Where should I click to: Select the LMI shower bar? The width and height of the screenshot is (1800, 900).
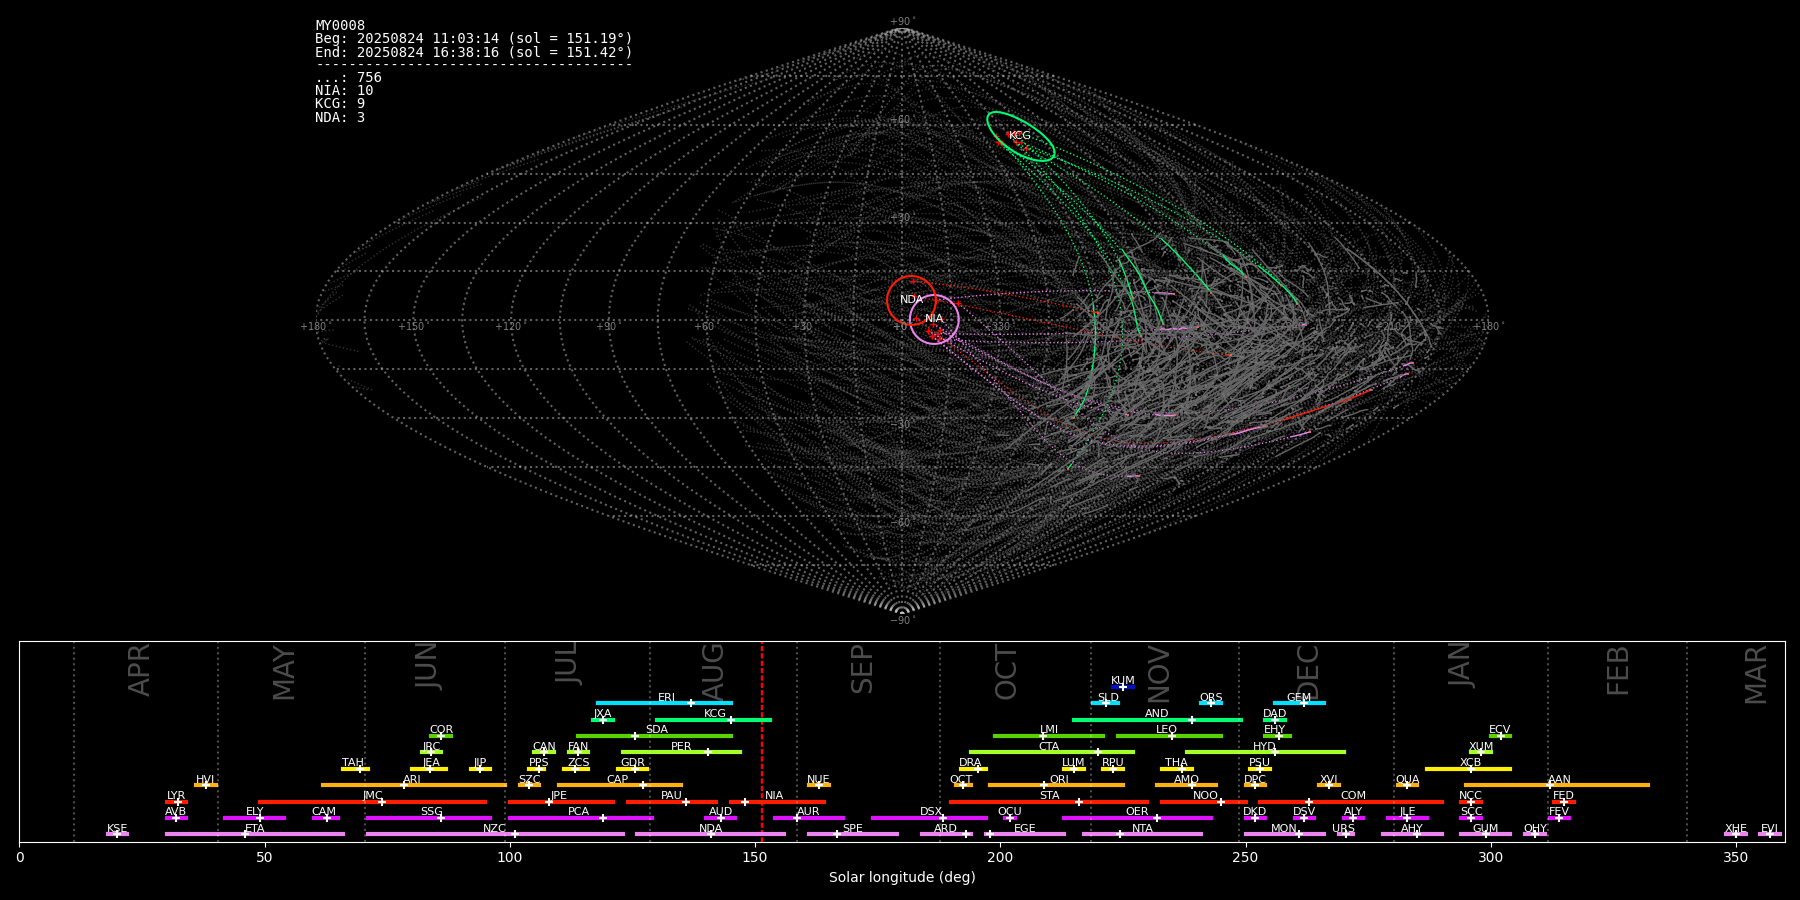[1049, 736]
